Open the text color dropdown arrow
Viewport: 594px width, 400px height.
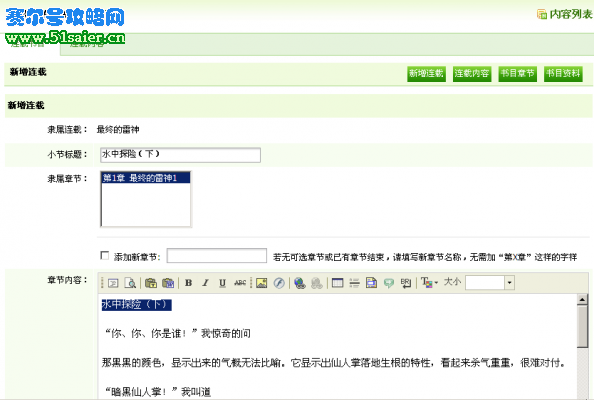pos(436,283)
